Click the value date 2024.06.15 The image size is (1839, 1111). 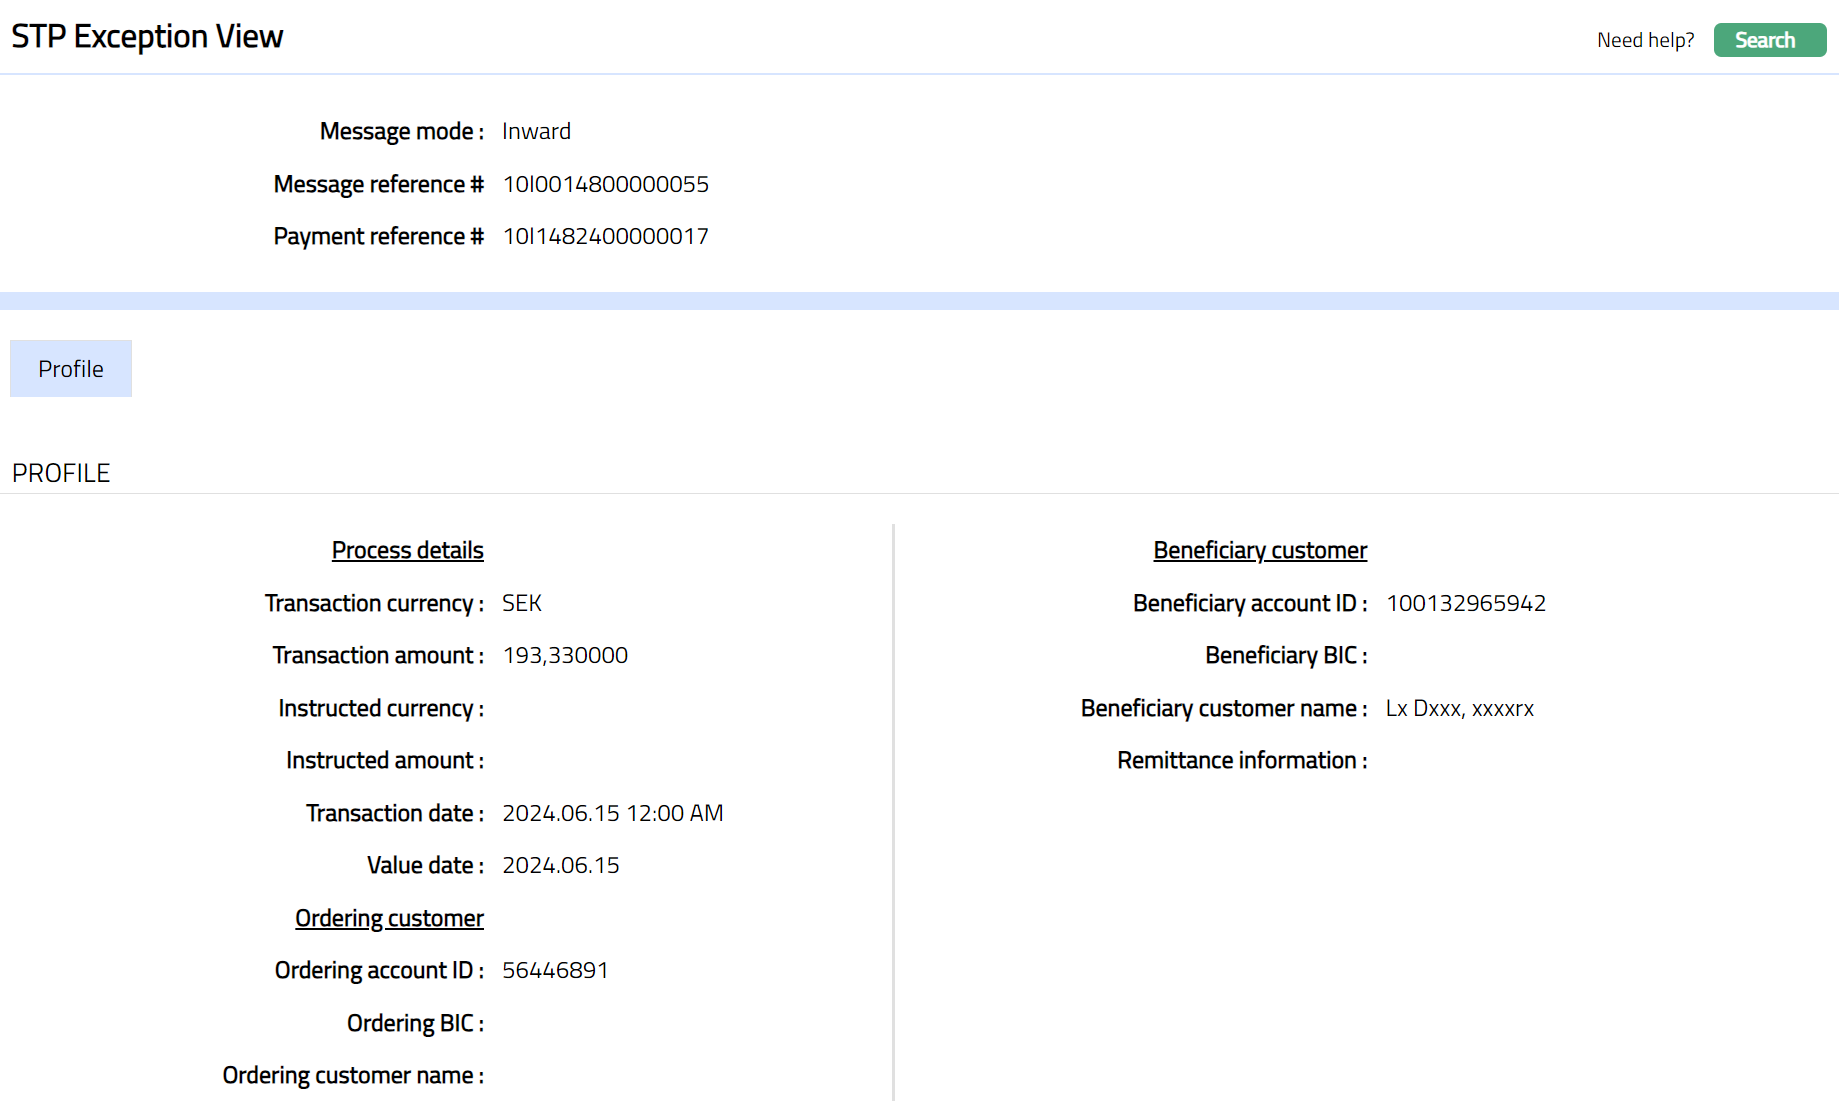pyautogui.click(x=560, y=866)
